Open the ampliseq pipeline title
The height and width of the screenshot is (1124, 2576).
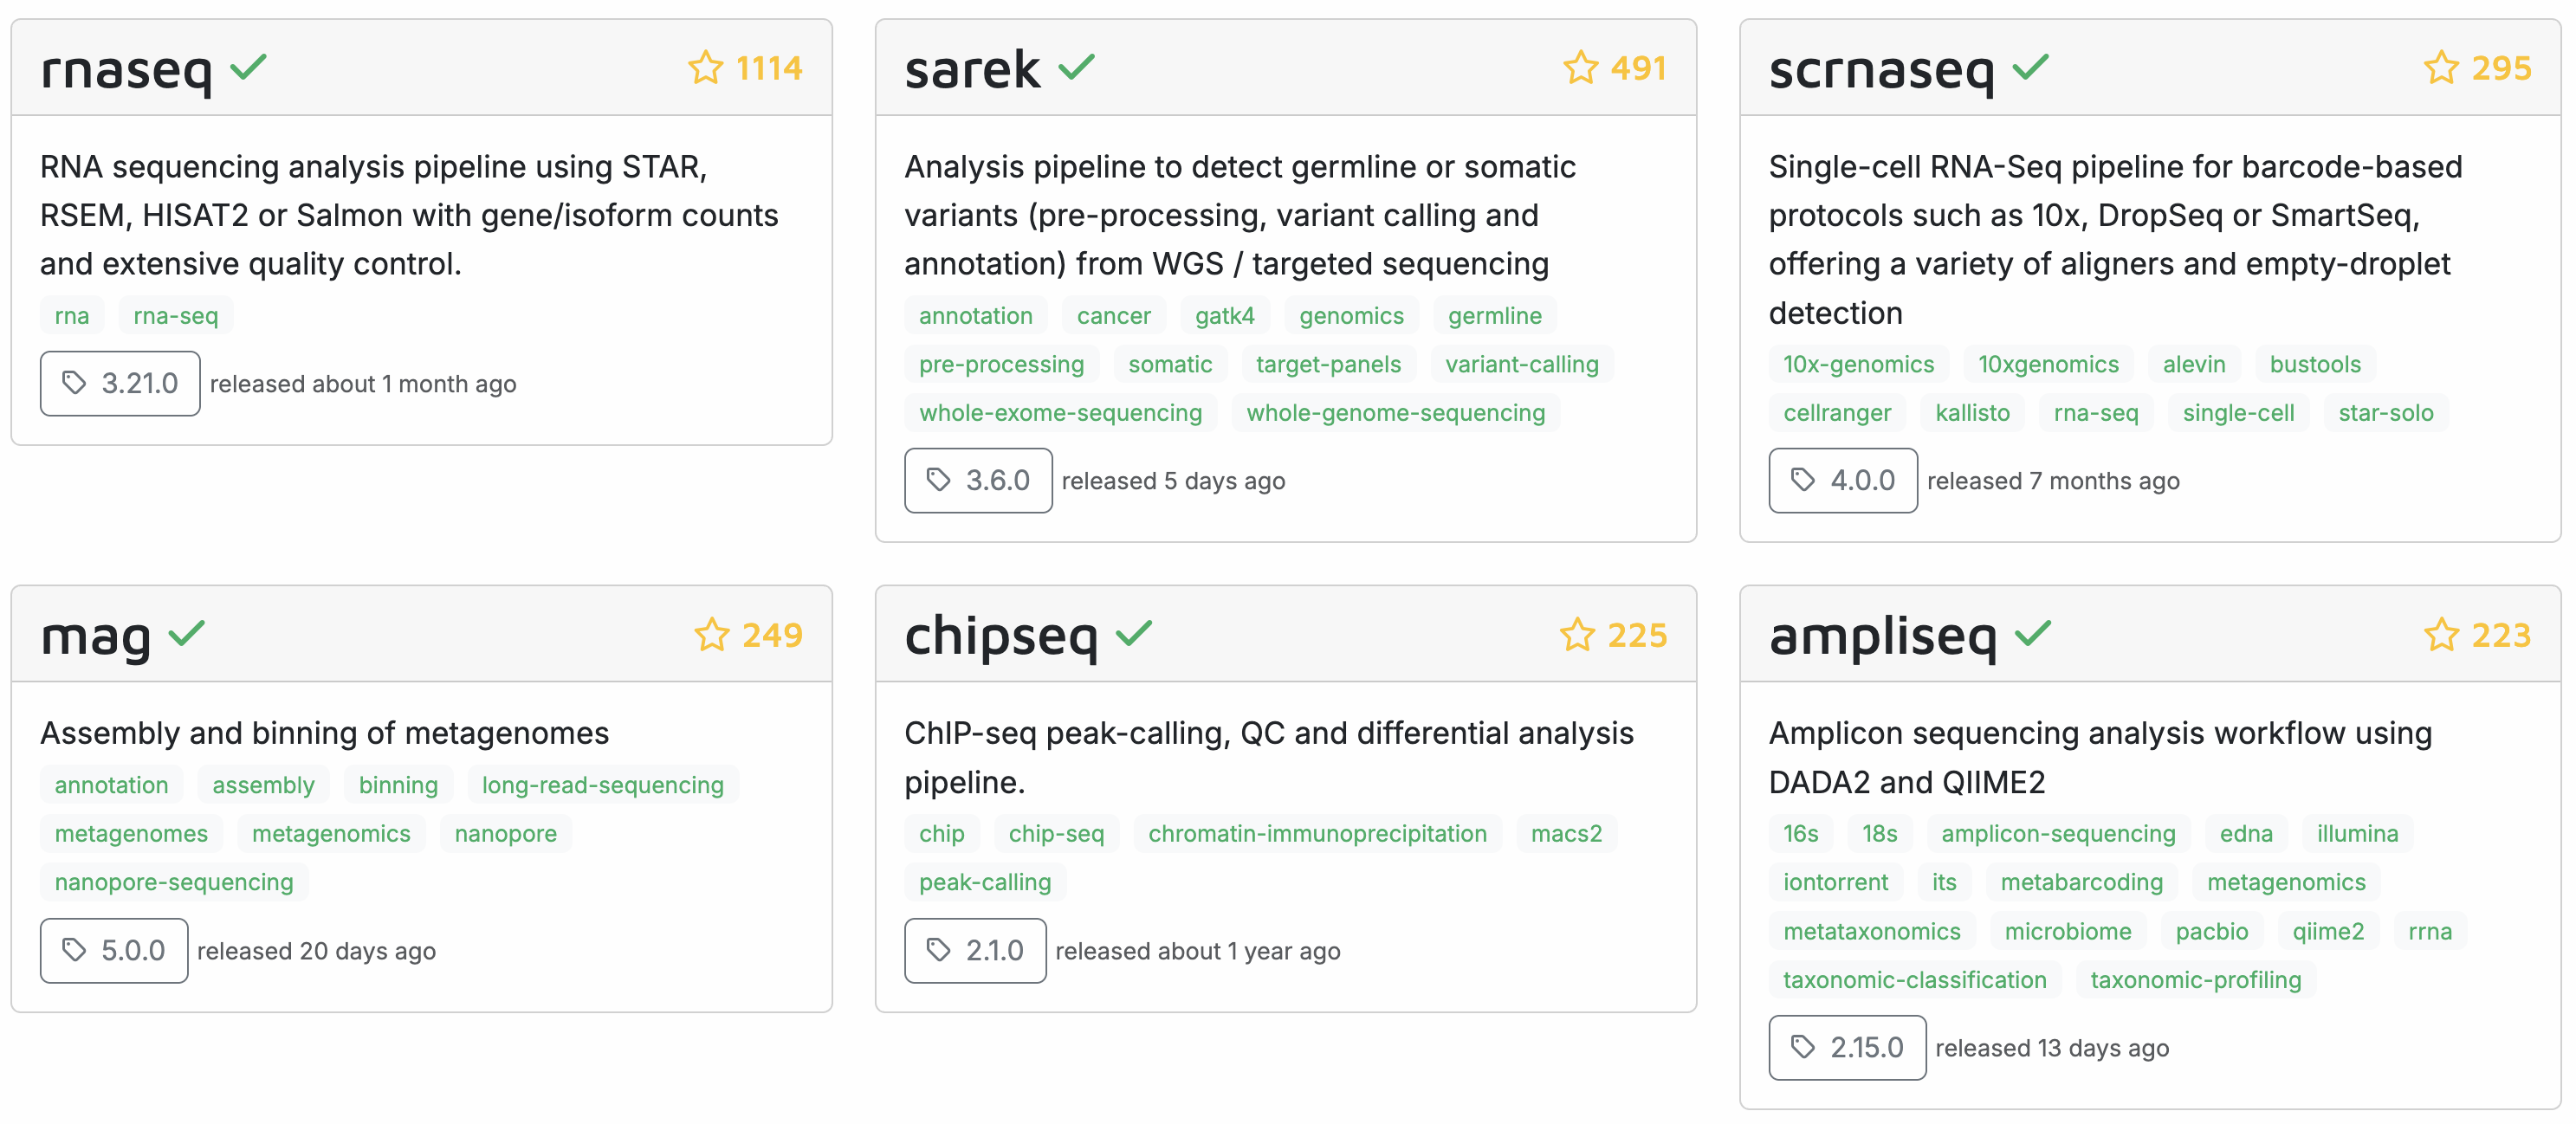point(1882,636)
